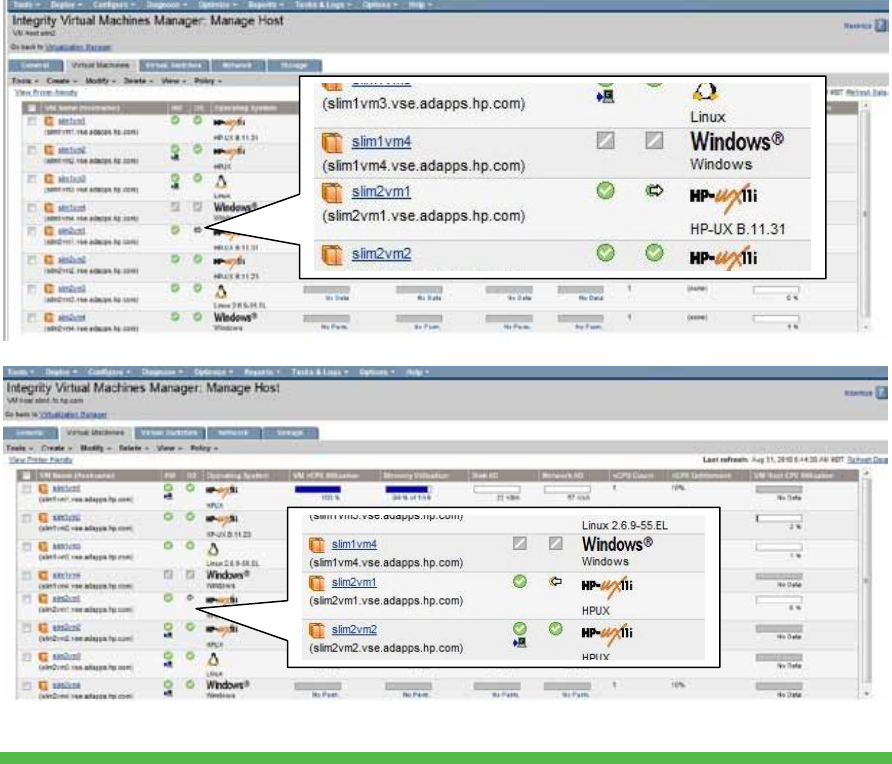
Task: Switch to Virtual Switches tab in upper window
Action: click(x=174, y=65)
